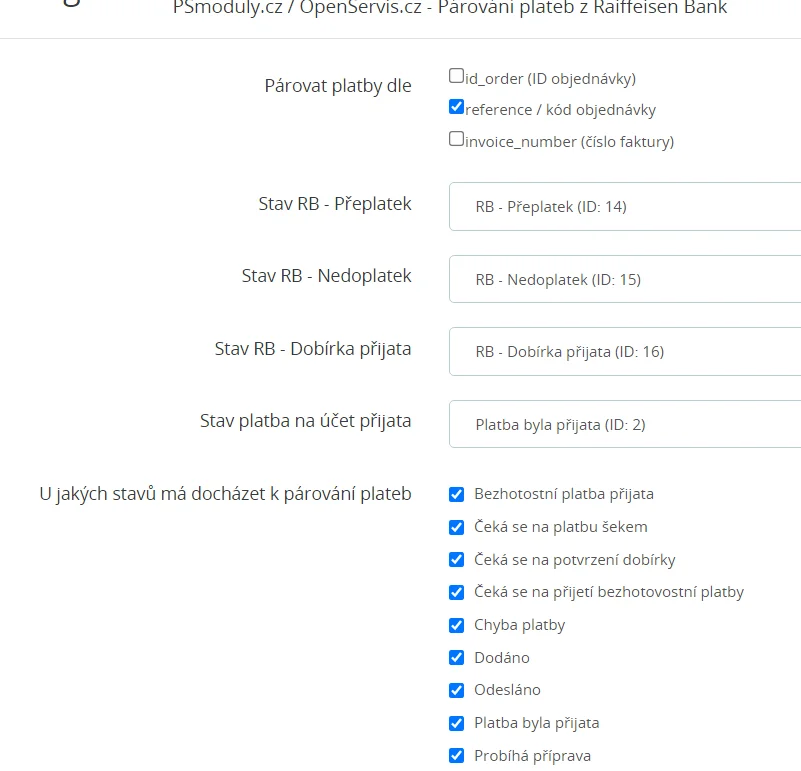Image resolution: width=801 pixels, height=771 pixels.
Task: Disable Čeká se na potvrzení dobírky
Action: tap(457, 560)
